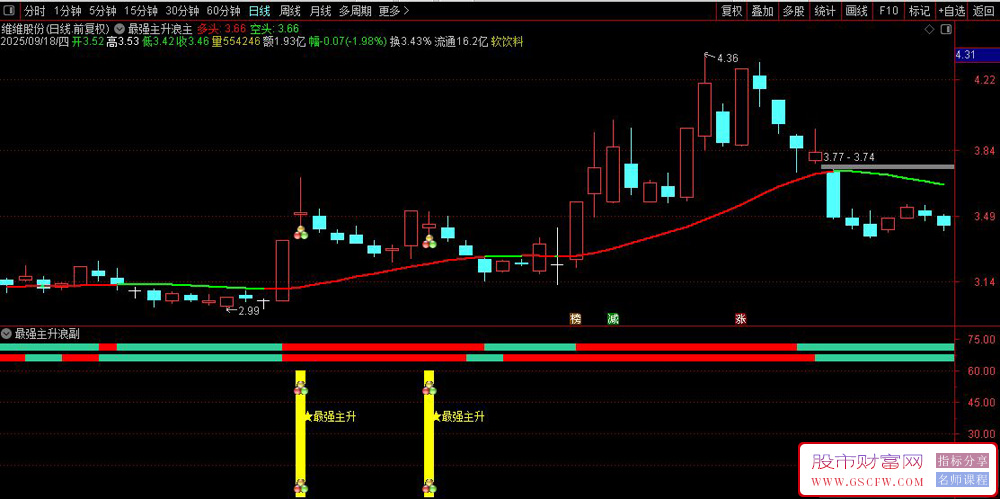The width and height of the screenshot is (1000, 499).
Task: Click the 流通16.2亿 value
Action: (461, 41)
